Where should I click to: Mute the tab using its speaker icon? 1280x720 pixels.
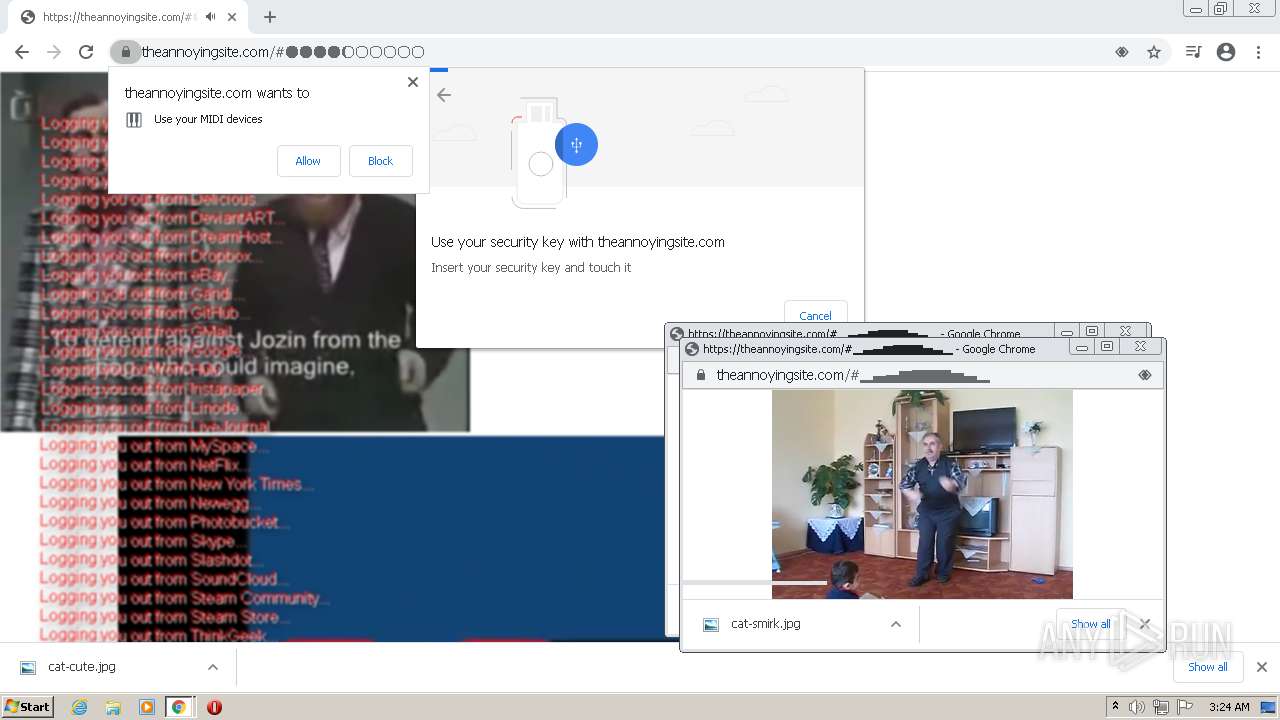click(x=210, y=17)
